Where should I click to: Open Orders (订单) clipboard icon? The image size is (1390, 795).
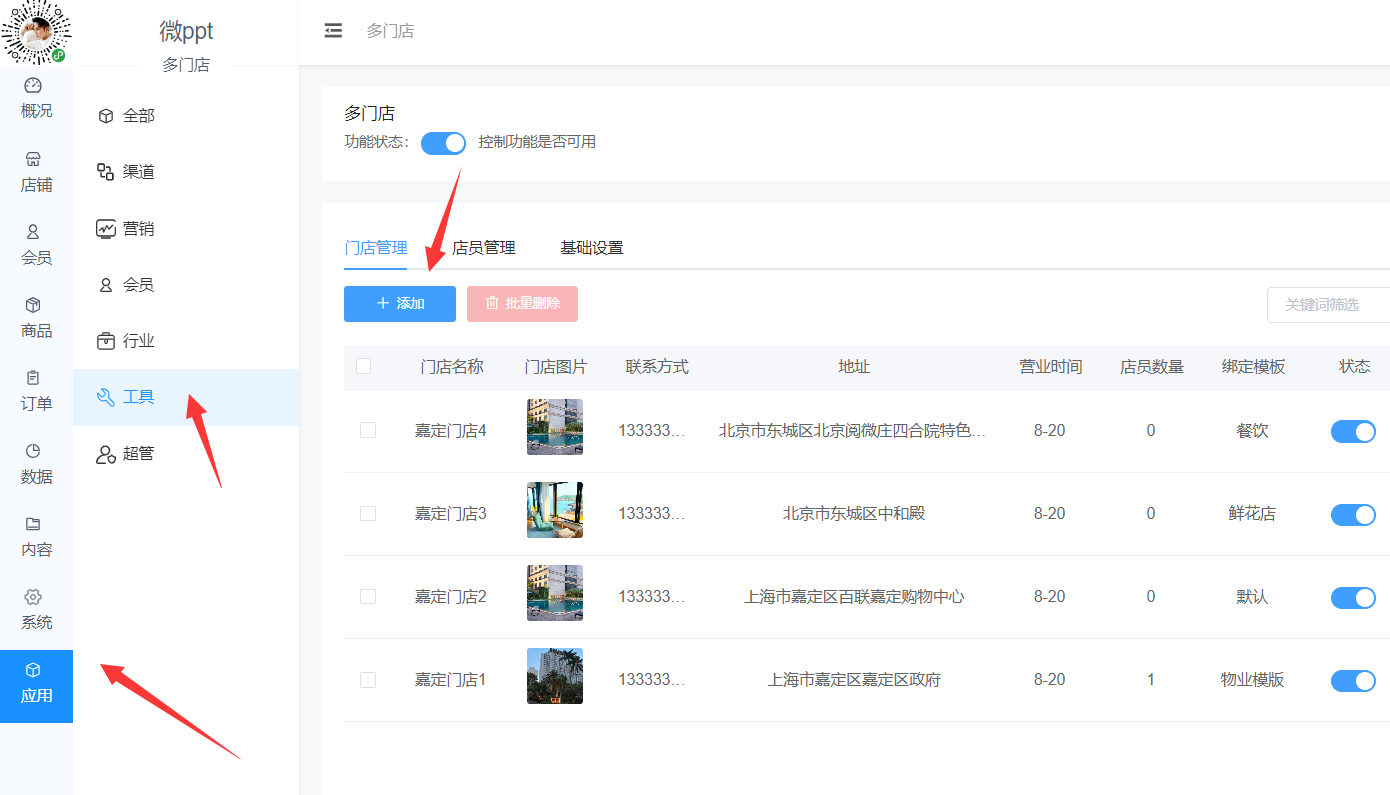(33, 378)
